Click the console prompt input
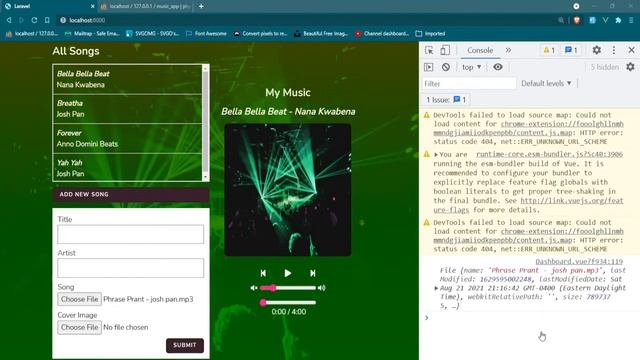This screenshot has width=640, height=360. coord(531,318)
